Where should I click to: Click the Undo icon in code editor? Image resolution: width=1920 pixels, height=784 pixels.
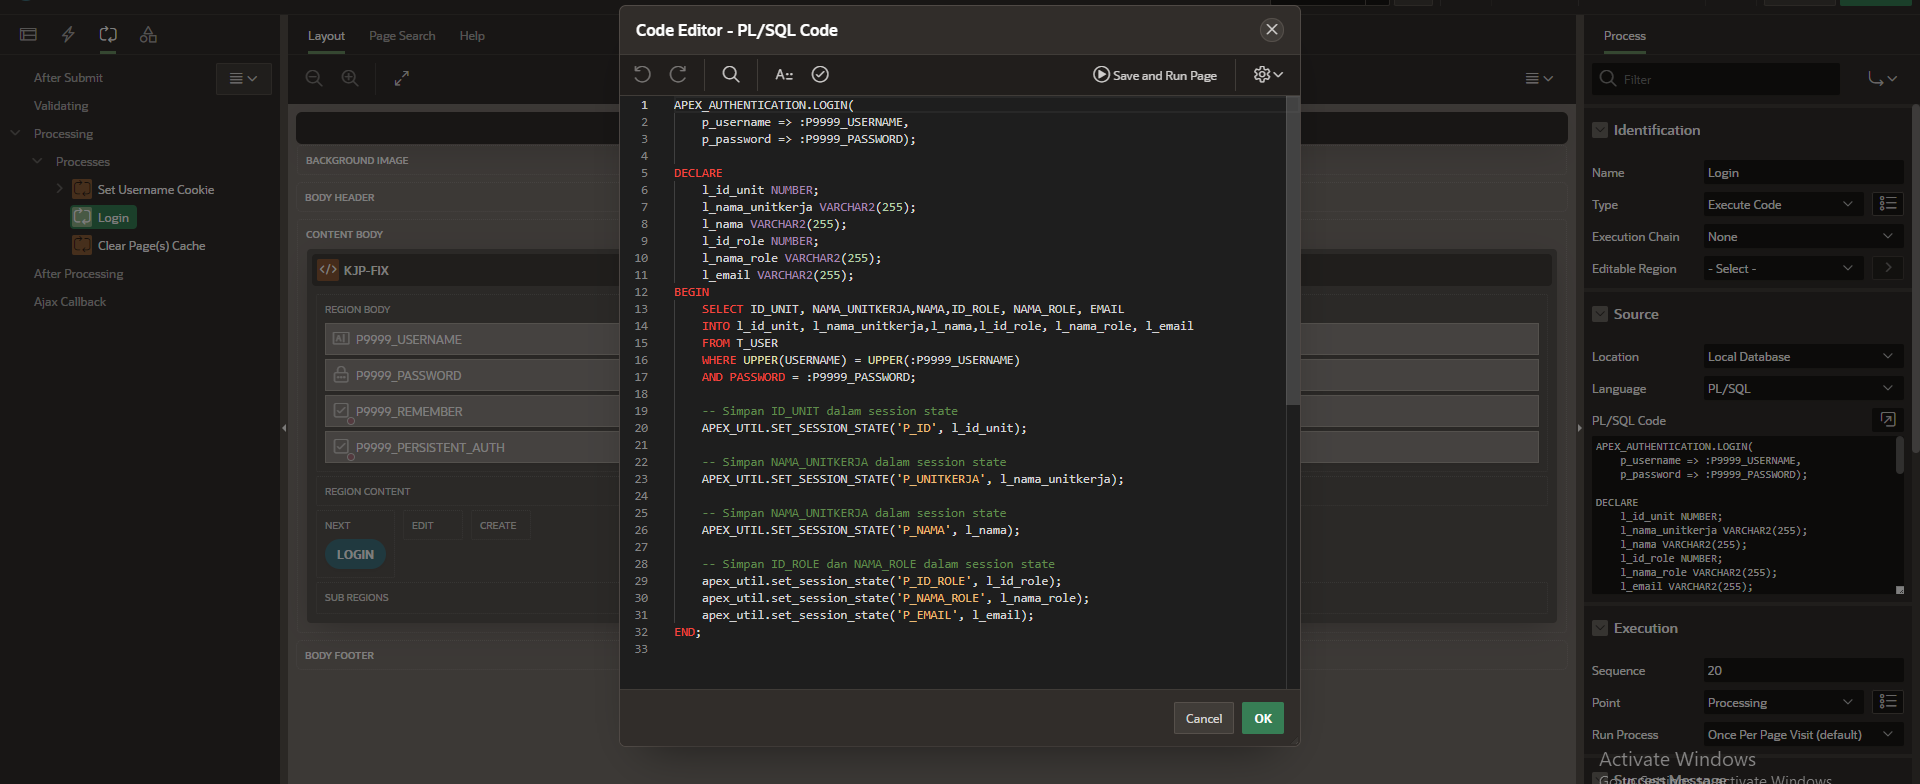(x=642, y=74)
